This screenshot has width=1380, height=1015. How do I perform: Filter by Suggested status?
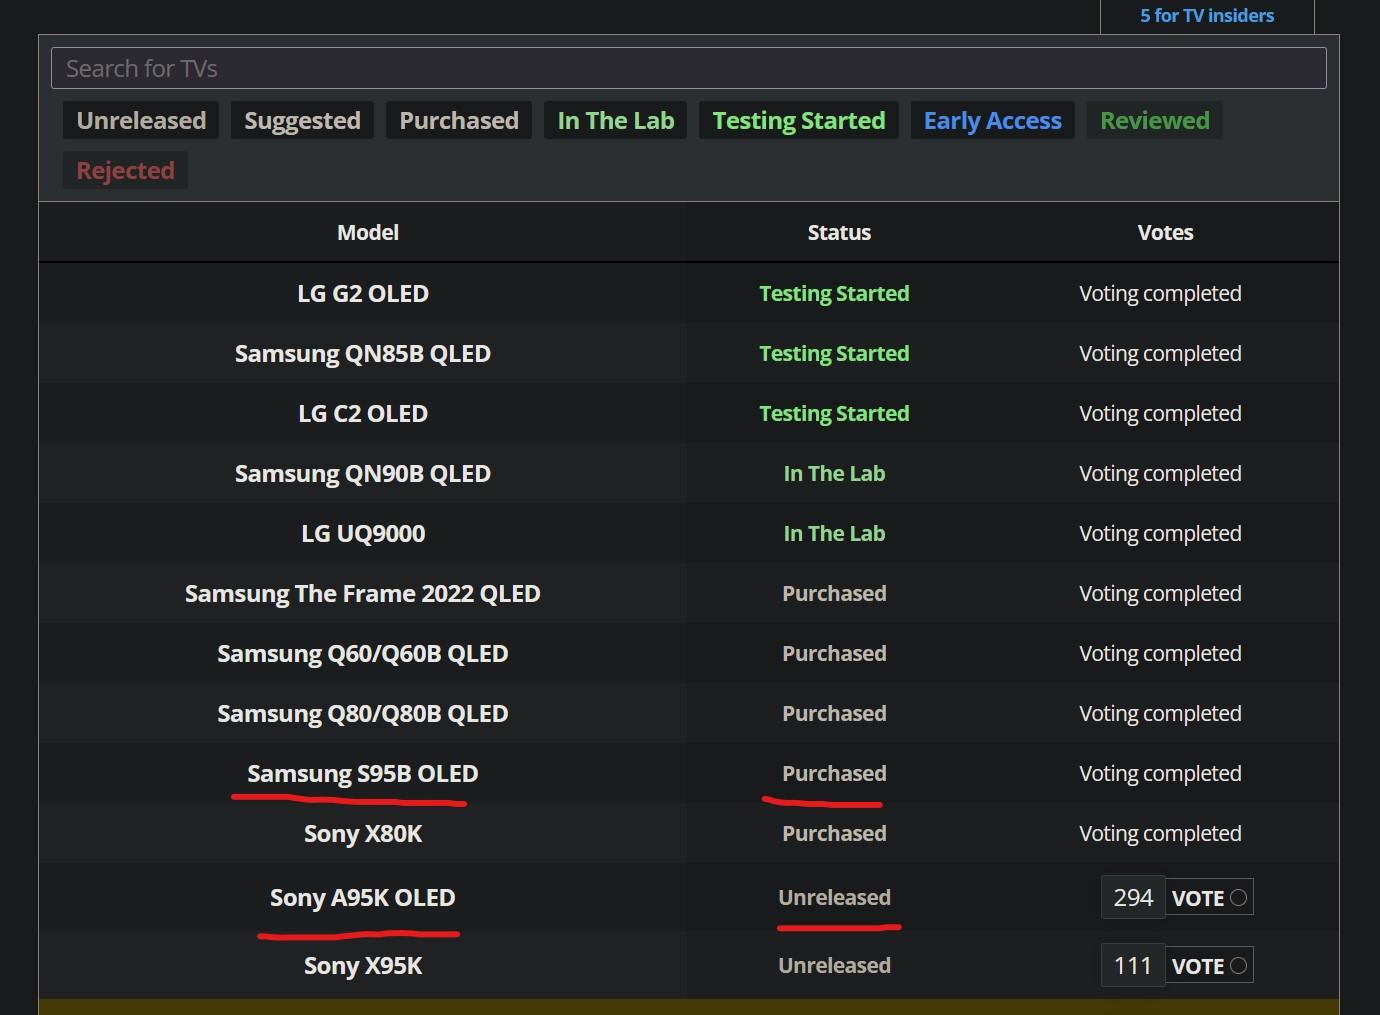click(x=302, y=120)
